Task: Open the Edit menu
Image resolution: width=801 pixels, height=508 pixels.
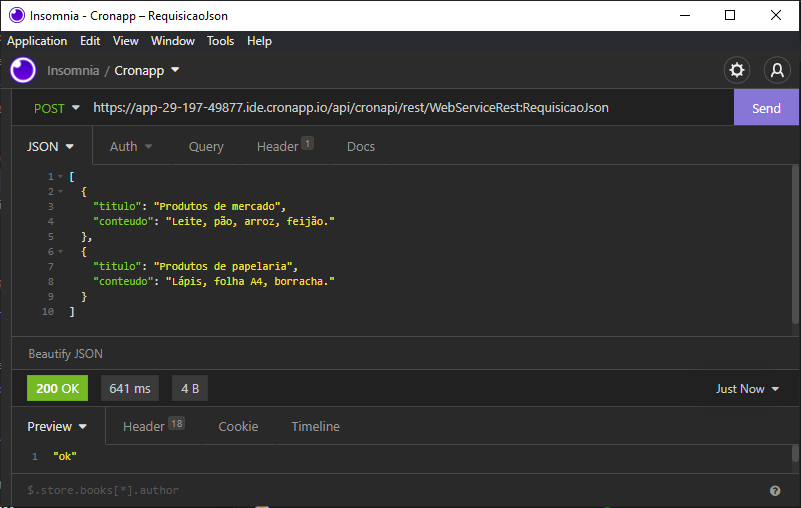Action: tap(90, 41)
